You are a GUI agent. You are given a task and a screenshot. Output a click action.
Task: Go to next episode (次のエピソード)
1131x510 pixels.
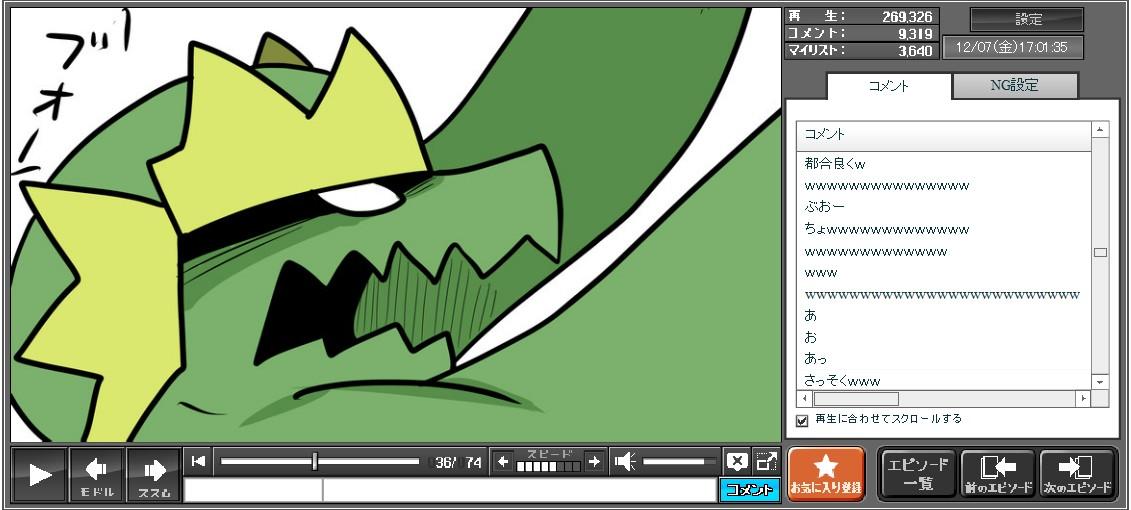point(1077,474)
